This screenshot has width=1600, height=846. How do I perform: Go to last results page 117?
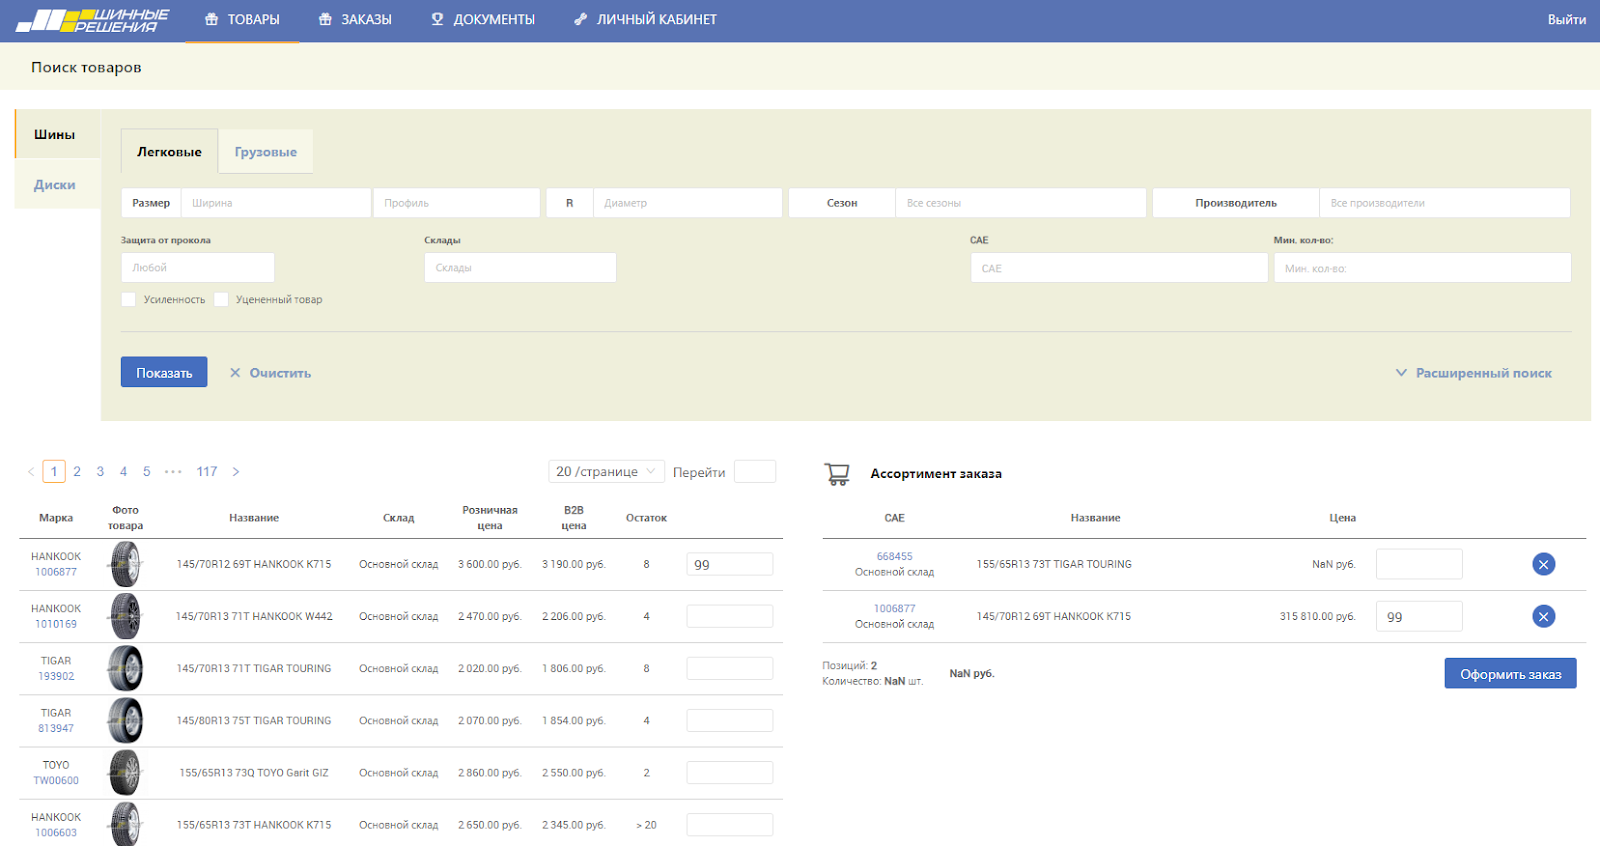(x=207, y=472)
